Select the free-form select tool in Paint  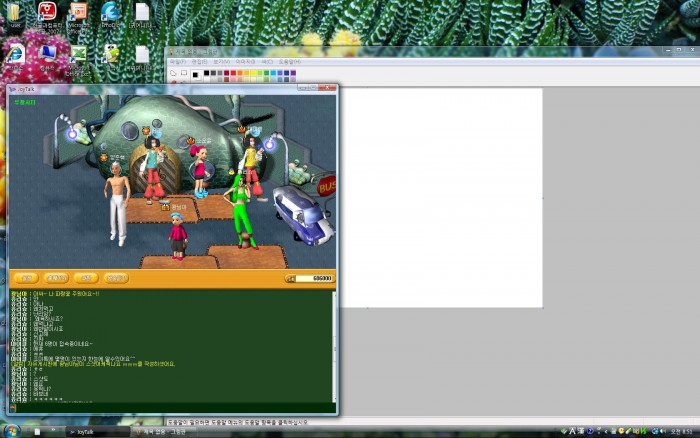(172, 73)
